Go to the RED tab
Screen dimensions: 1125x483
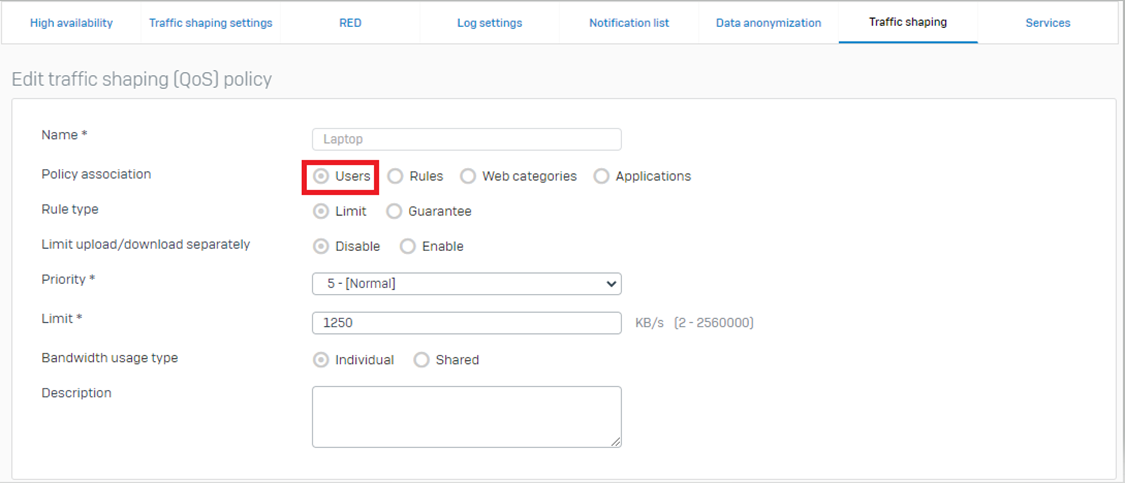[x=350, y=23]
